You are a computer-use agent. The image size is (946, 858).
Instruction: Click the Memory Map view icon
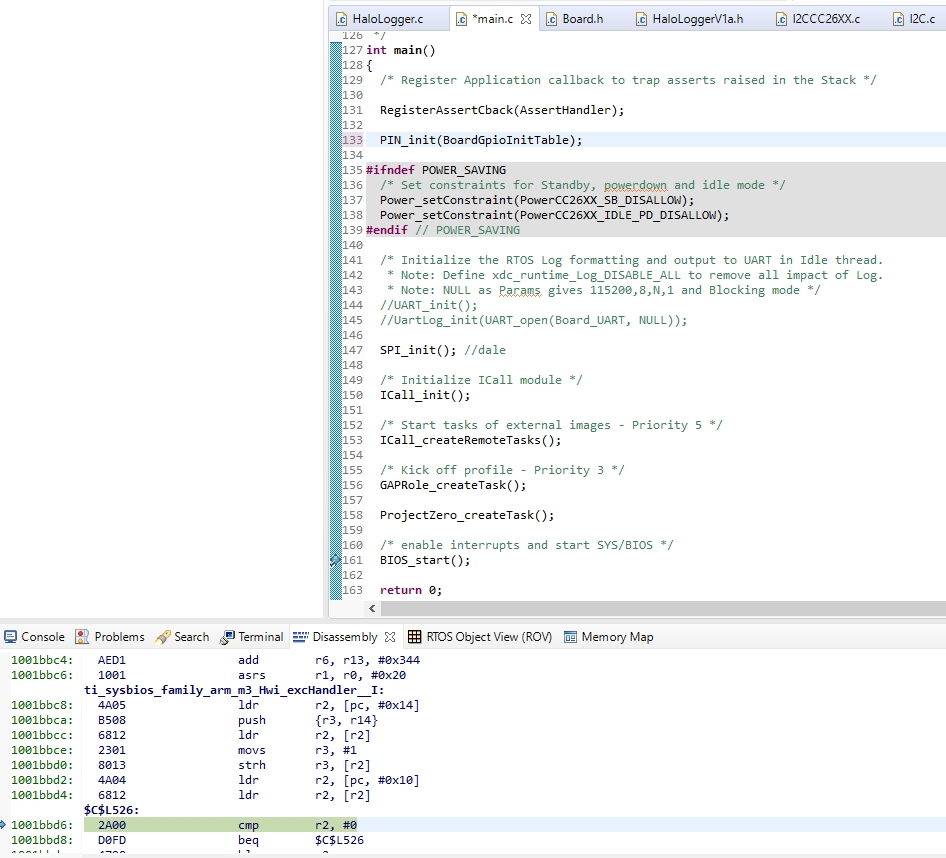tap(571, 637)
